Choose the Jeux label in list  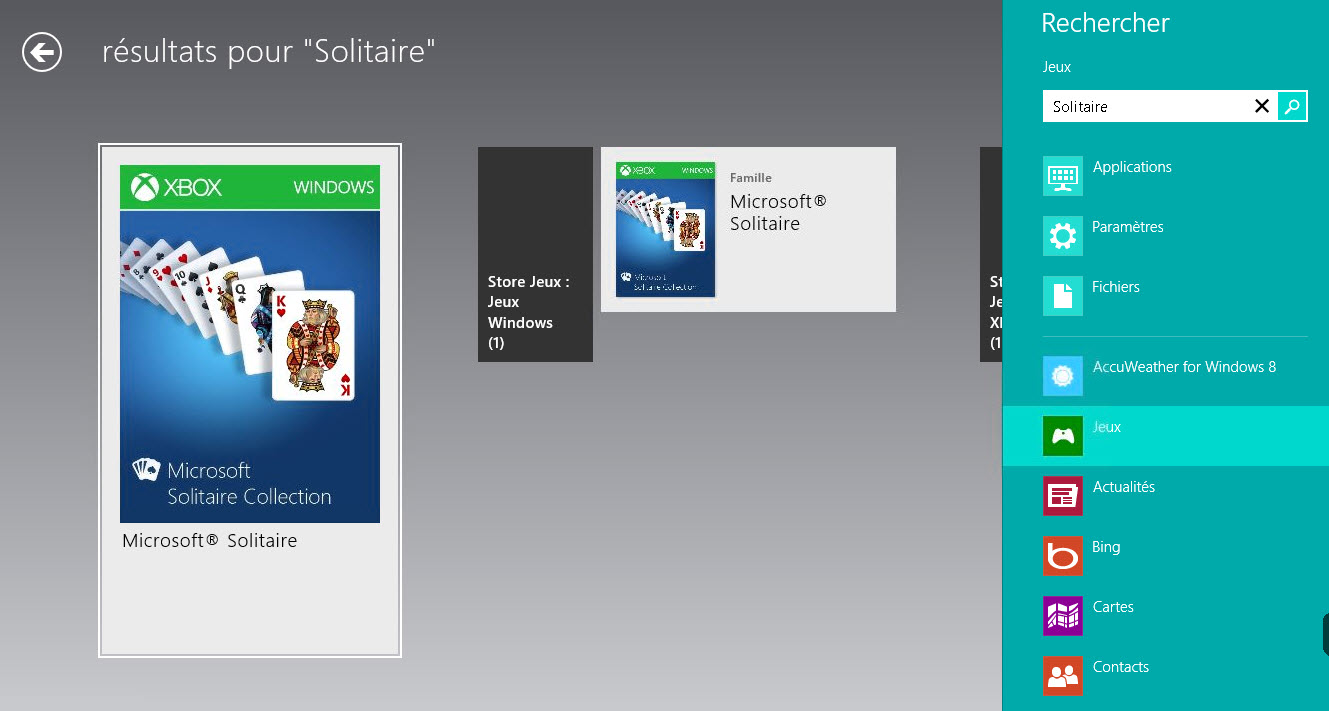click(1107, 427)
